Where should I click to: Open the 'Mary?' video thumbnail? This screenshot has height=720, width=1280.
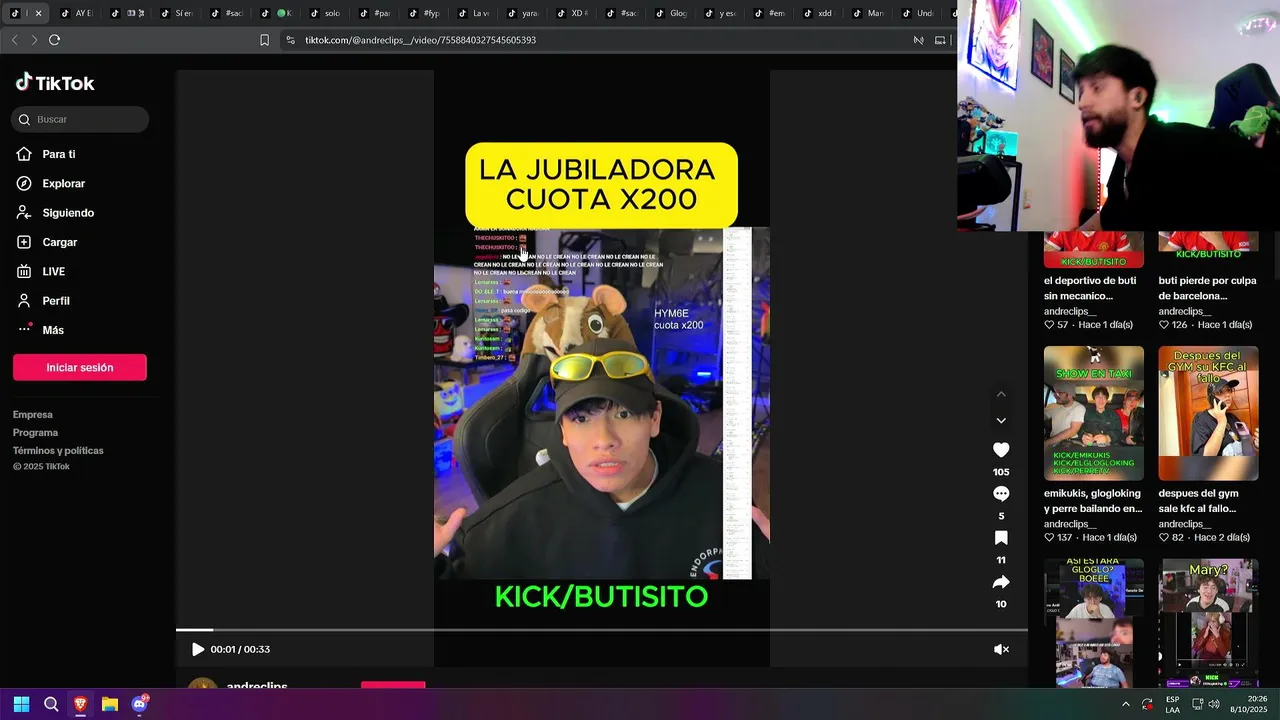1208,622
